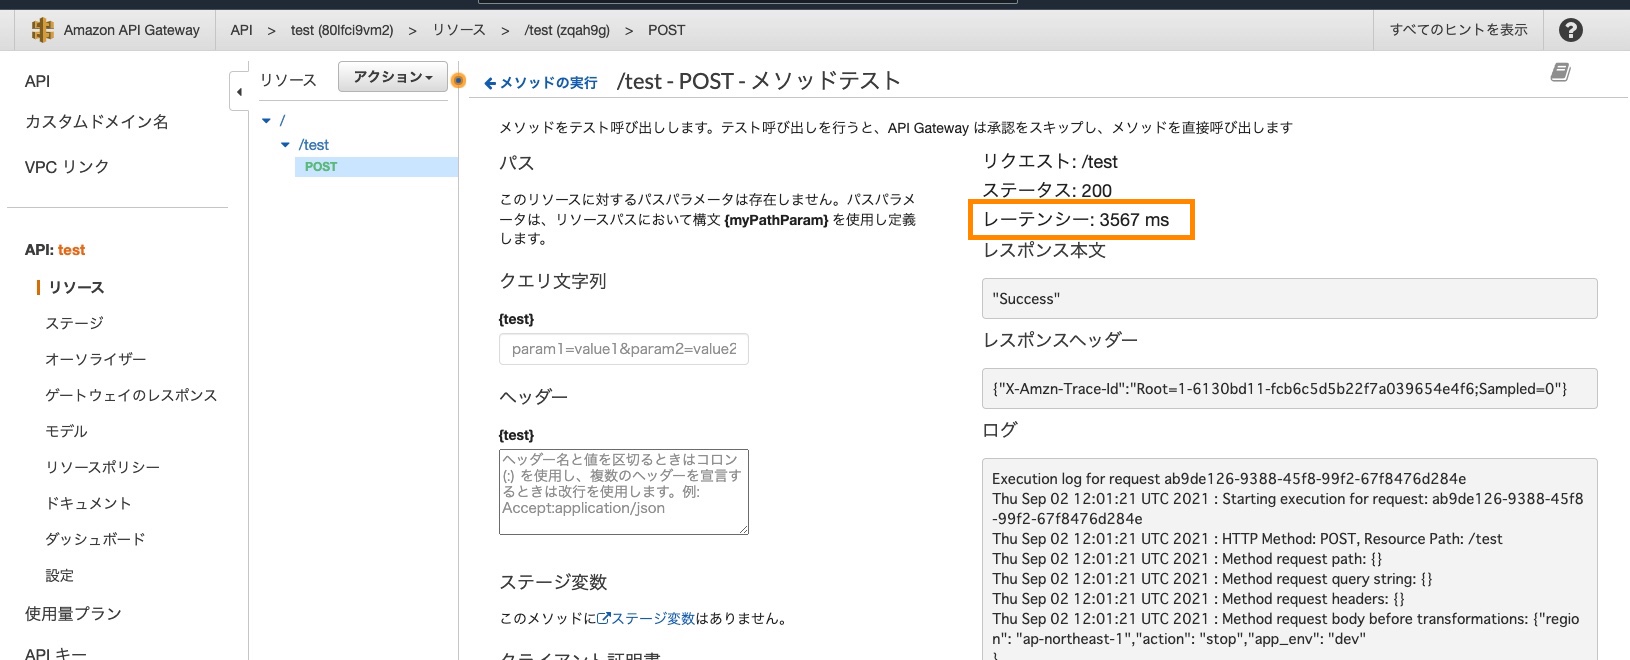Select ステージ in the sidebar
Image resolution: width=1630 pixels, height=660 pixels.
(x=74, y=324)
